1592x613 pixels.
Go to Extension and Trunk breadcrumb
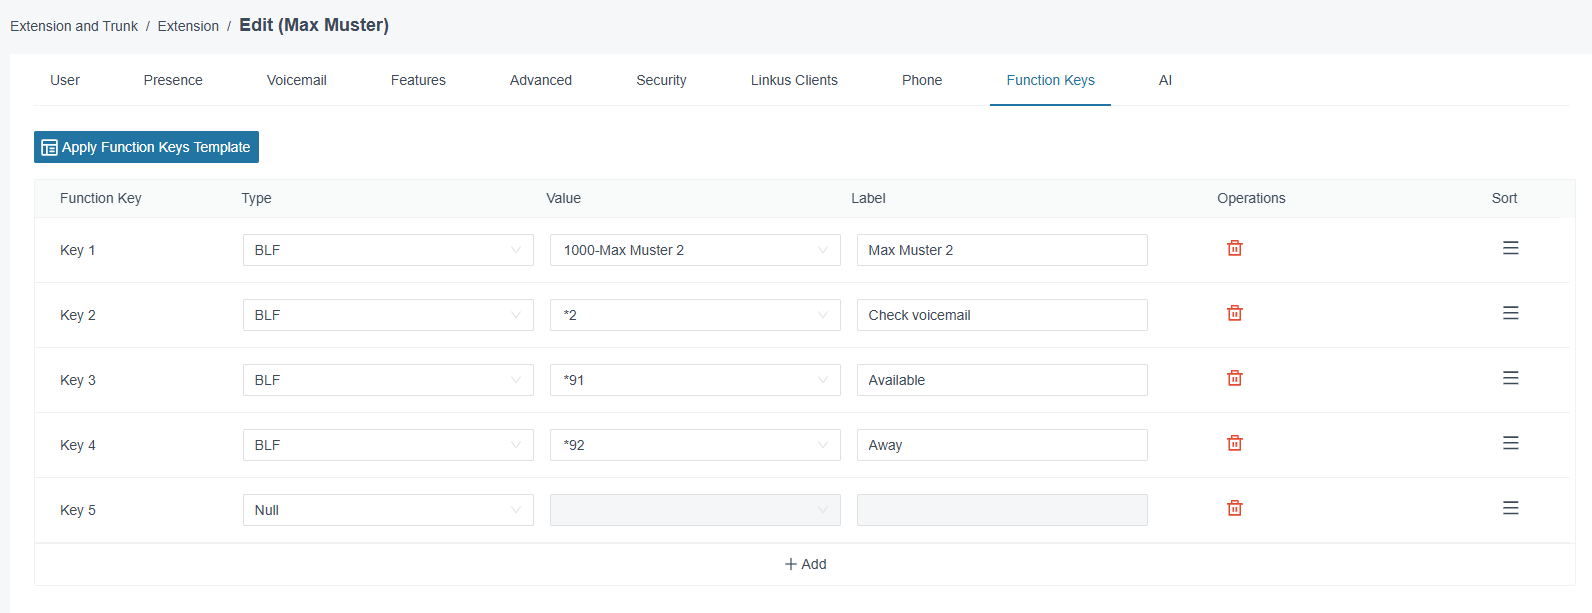click(x=74, y=26)
